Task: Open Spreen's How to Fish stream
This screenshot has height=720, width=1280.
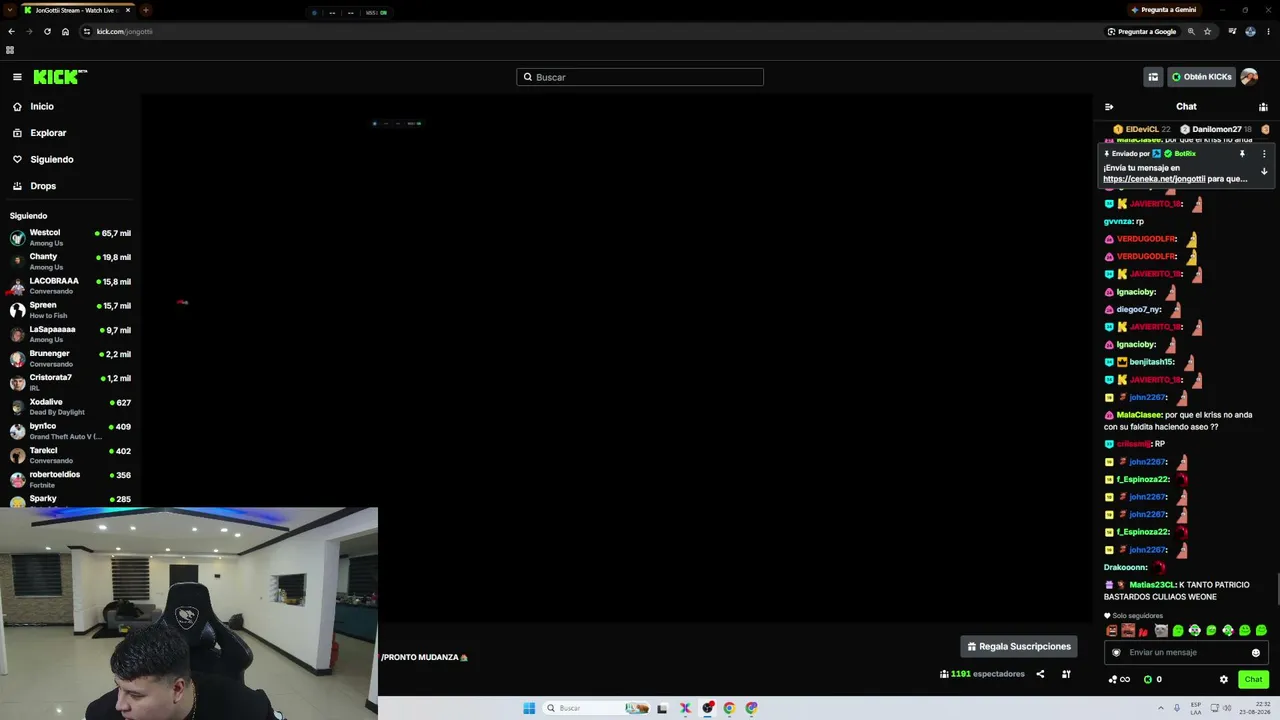Action: [x=70, y=310]
